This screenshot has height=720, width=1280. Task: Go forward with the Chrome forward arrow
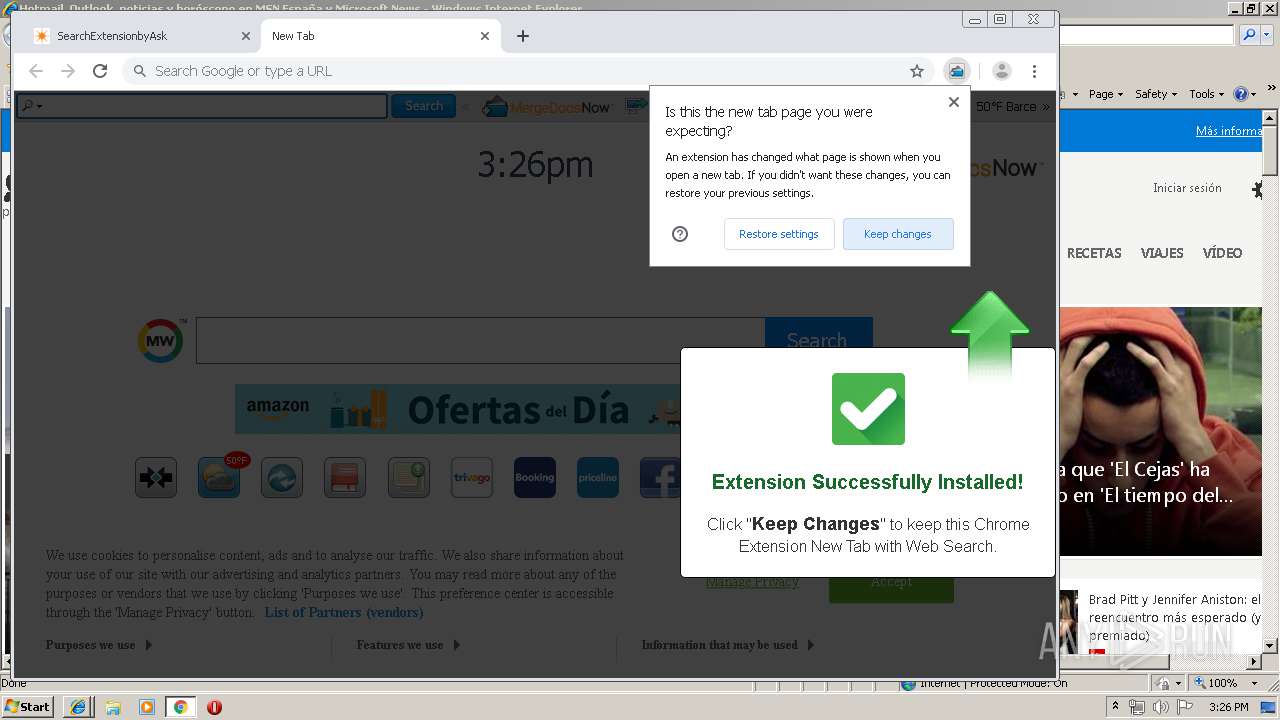point(68,71)
